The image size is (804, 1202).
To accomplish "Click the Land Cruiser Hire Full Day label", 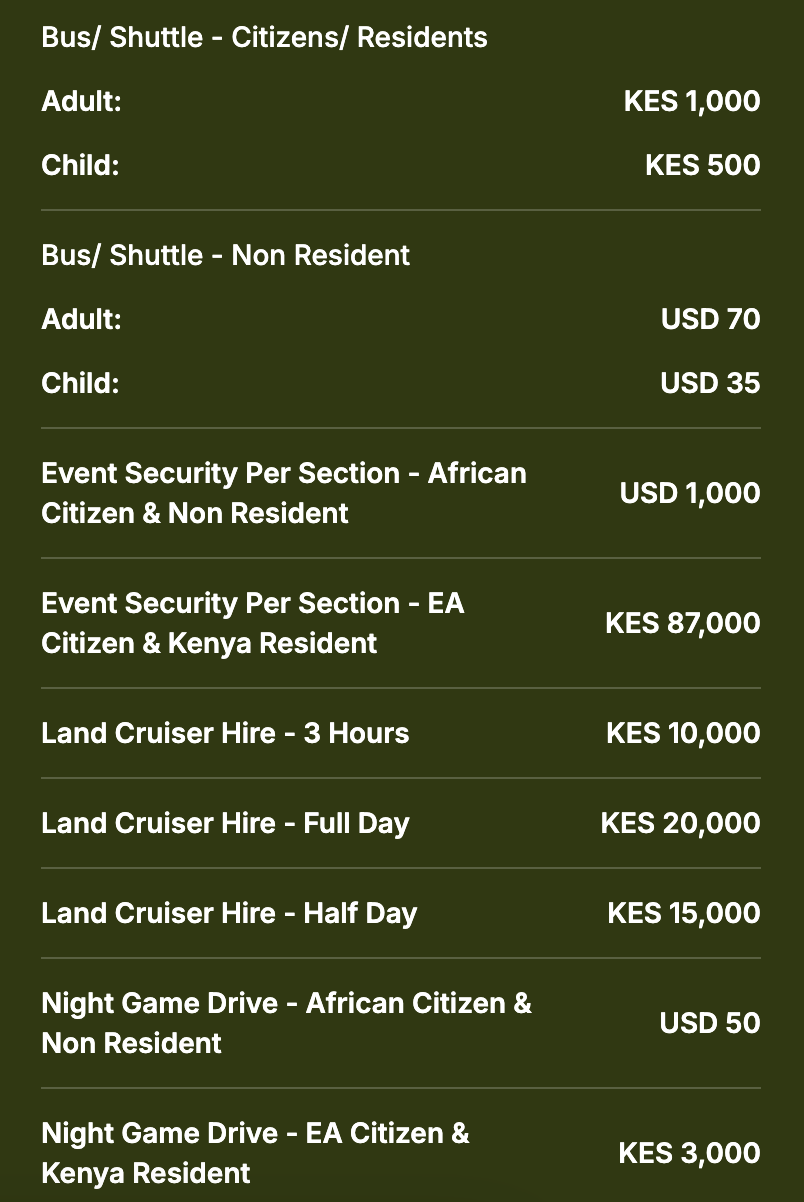I will click(225, 824).
